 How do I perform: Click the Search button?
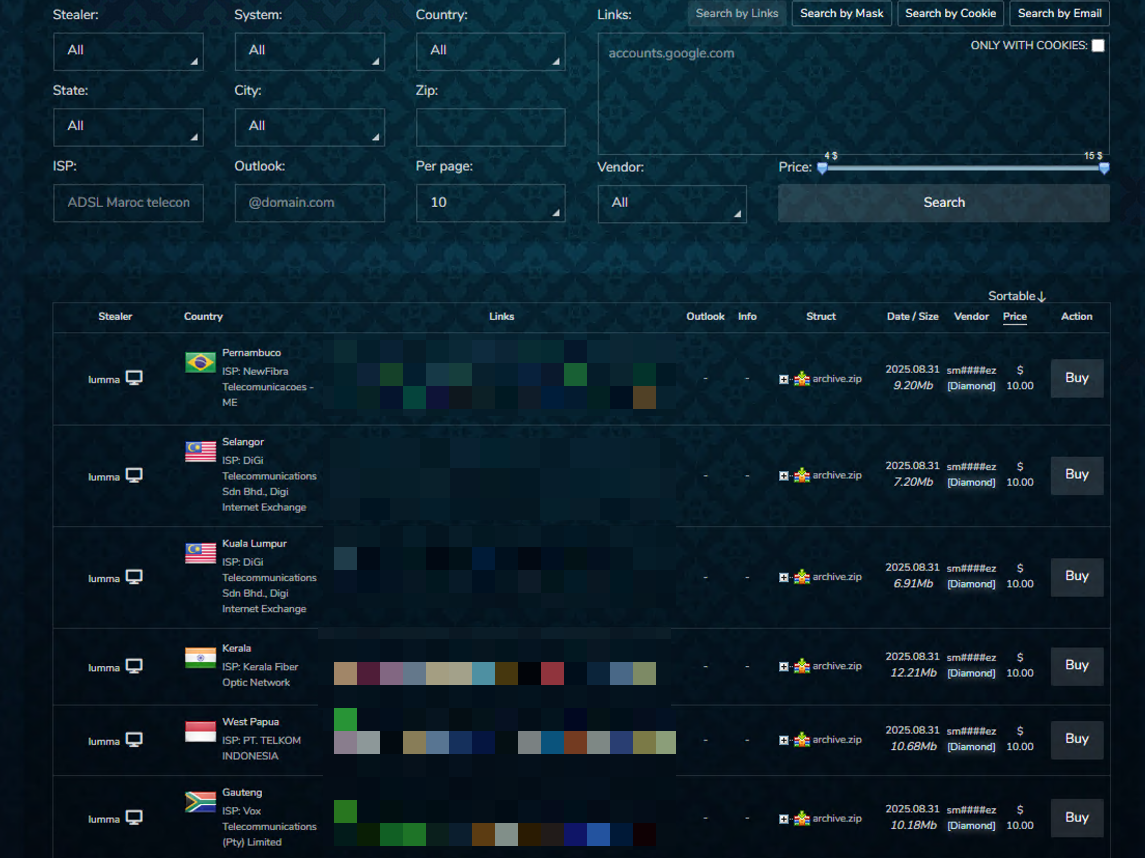[943, 203]
